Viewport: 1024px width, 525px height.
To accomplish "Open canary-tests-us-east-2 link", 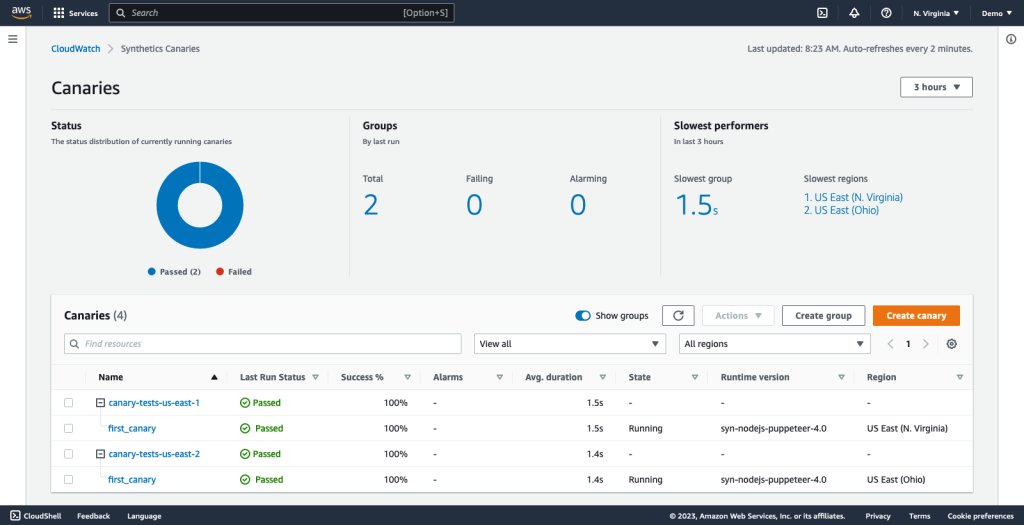I will [x=154, y=454].
